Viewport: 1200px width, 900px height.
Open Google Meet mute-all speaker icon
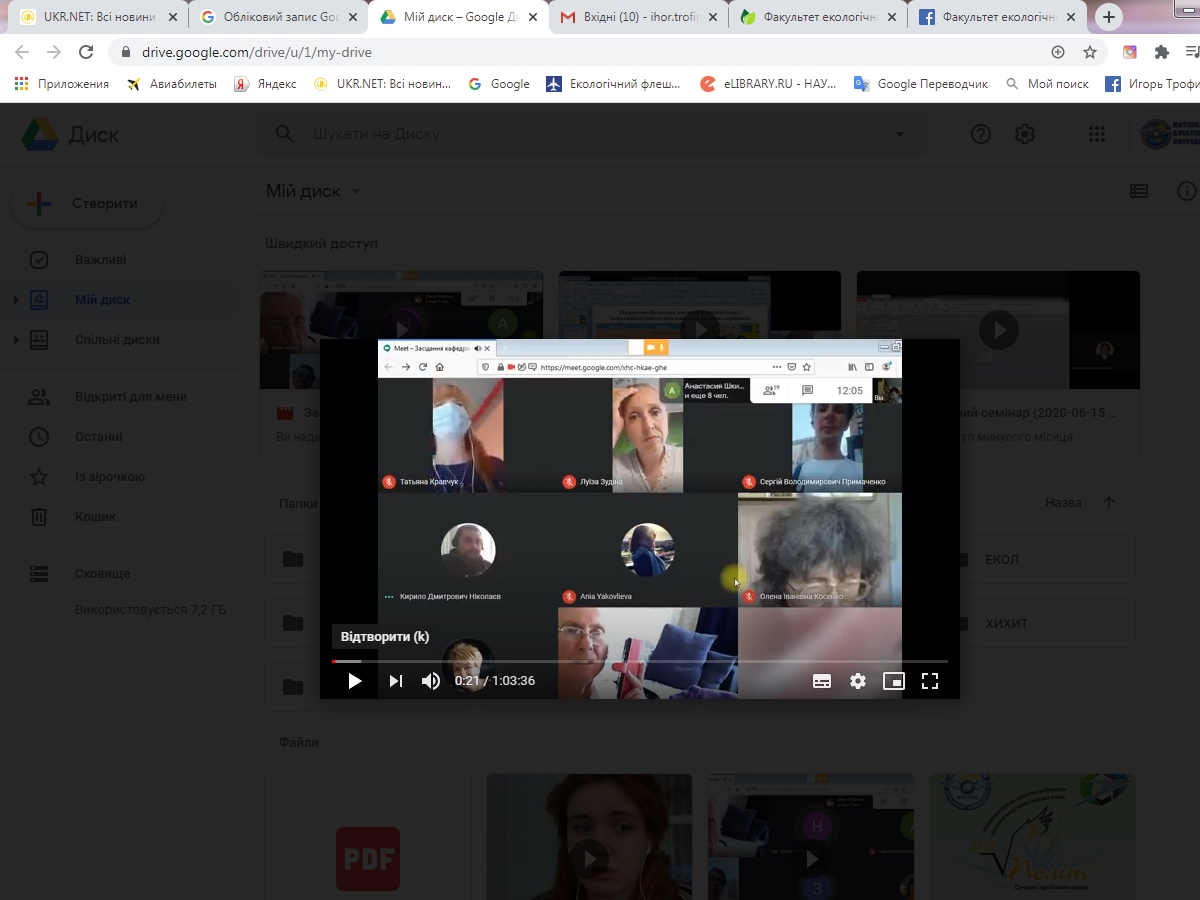coord(478,348)
